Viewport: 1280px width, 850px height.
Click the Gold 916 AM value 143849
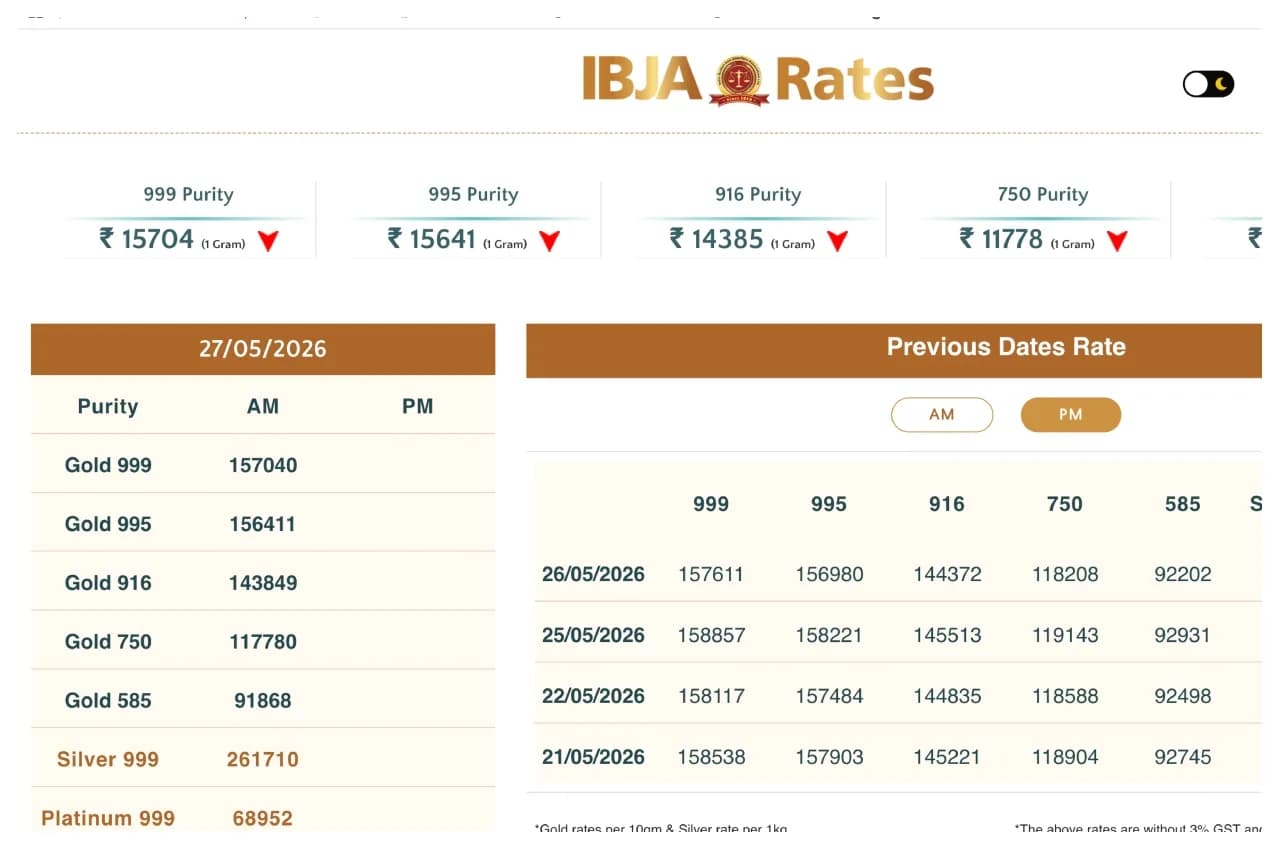(x=263, y=583)
